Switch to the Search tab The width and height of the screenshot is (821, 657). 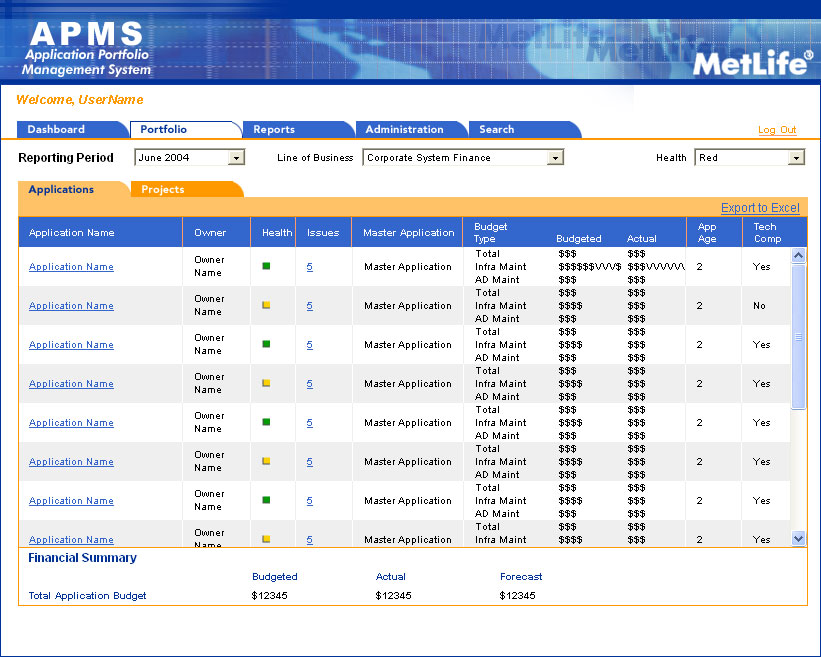point(525,129)
